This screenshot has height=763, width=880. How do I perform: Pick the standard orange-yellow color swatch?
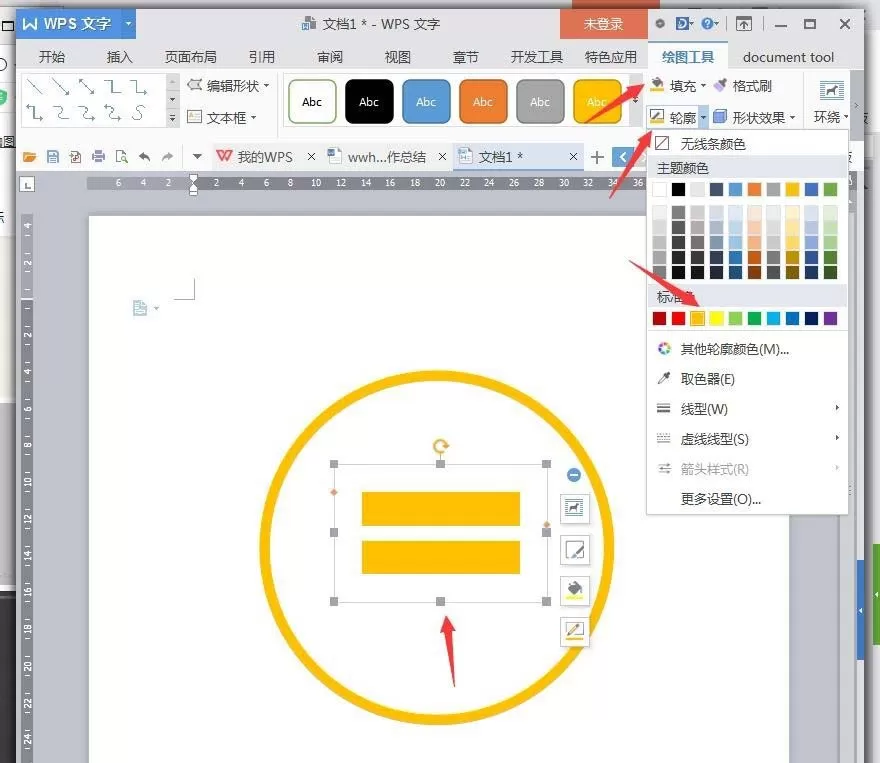point(697,319)
